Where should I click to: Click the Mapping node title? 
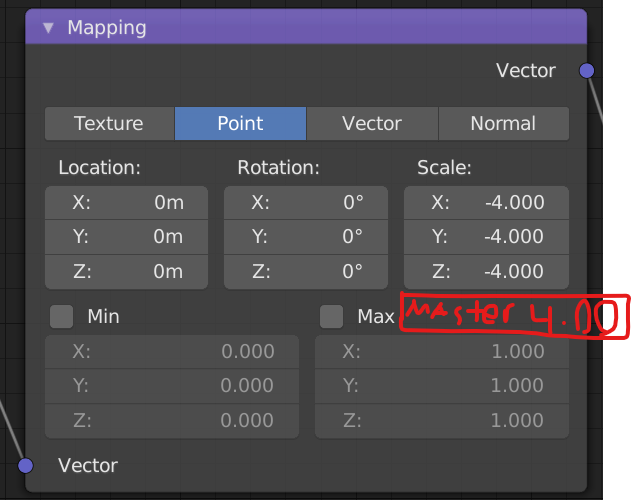(107, 28)
